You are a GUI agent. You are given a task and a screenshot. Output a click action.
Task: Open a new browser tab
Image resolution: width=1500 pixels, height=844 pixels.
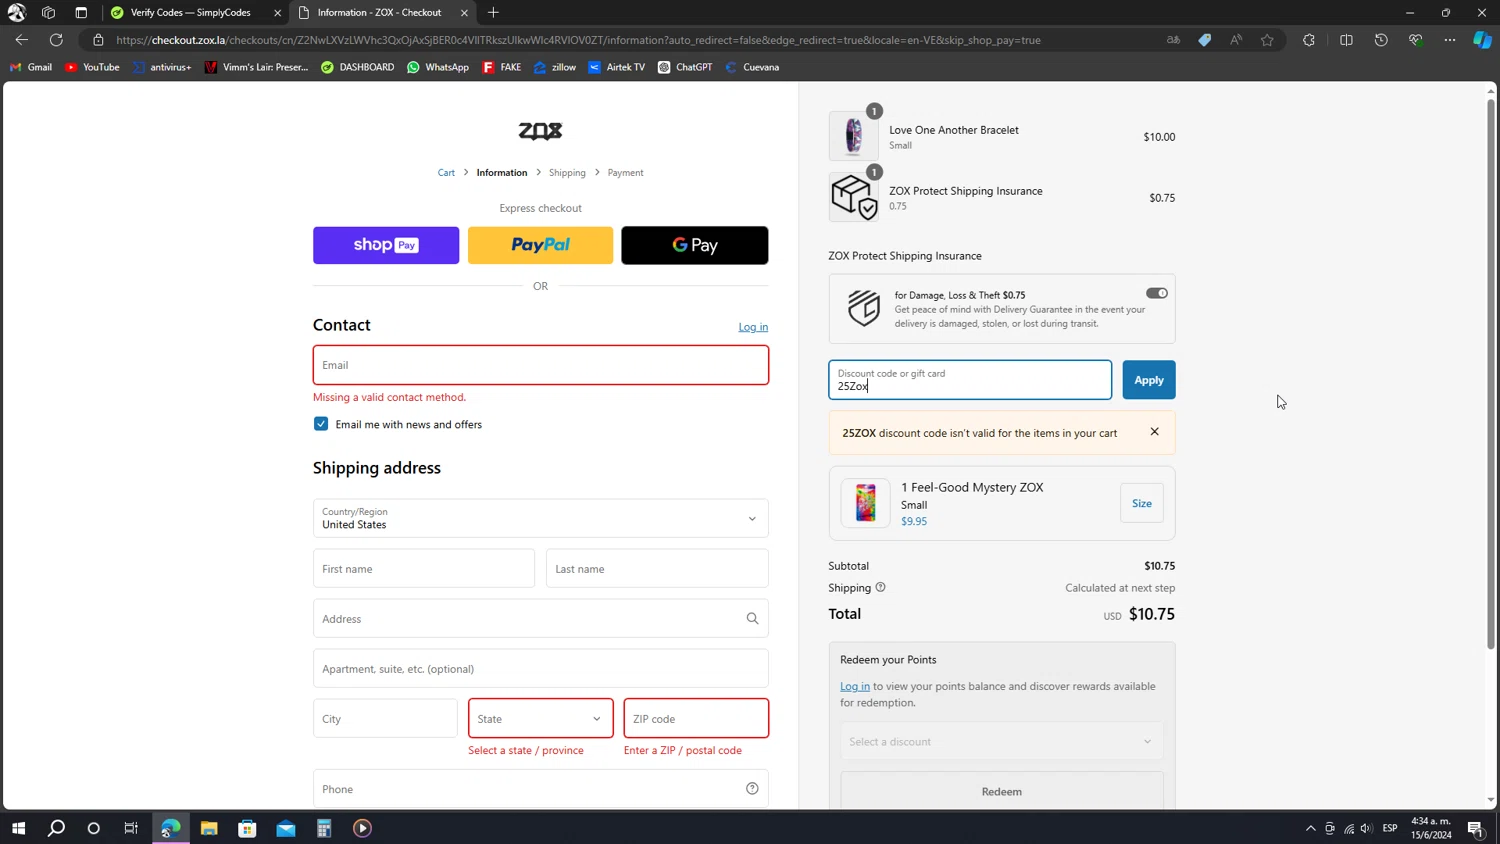point(493,13)
